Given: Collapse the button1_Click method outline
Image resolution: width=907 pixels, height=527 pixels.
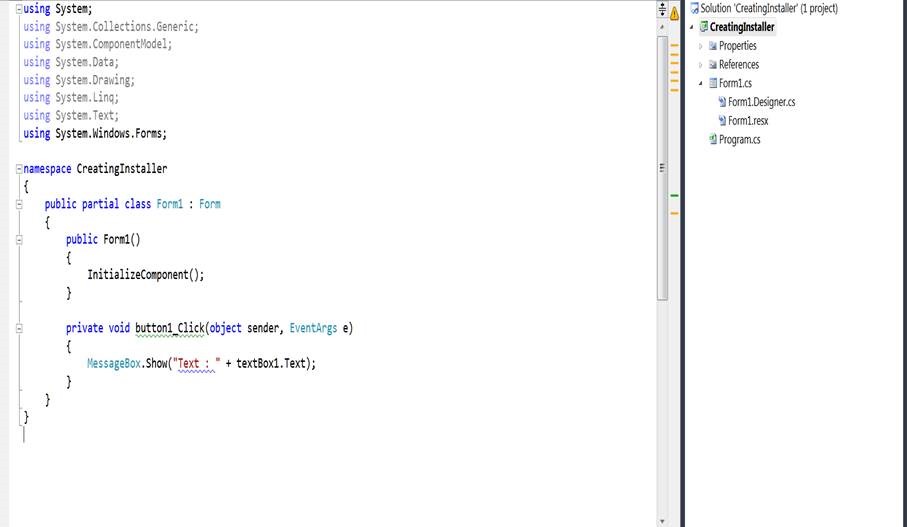Looking at the screenshot, I should pyautogui.click(x=19, y=329).
